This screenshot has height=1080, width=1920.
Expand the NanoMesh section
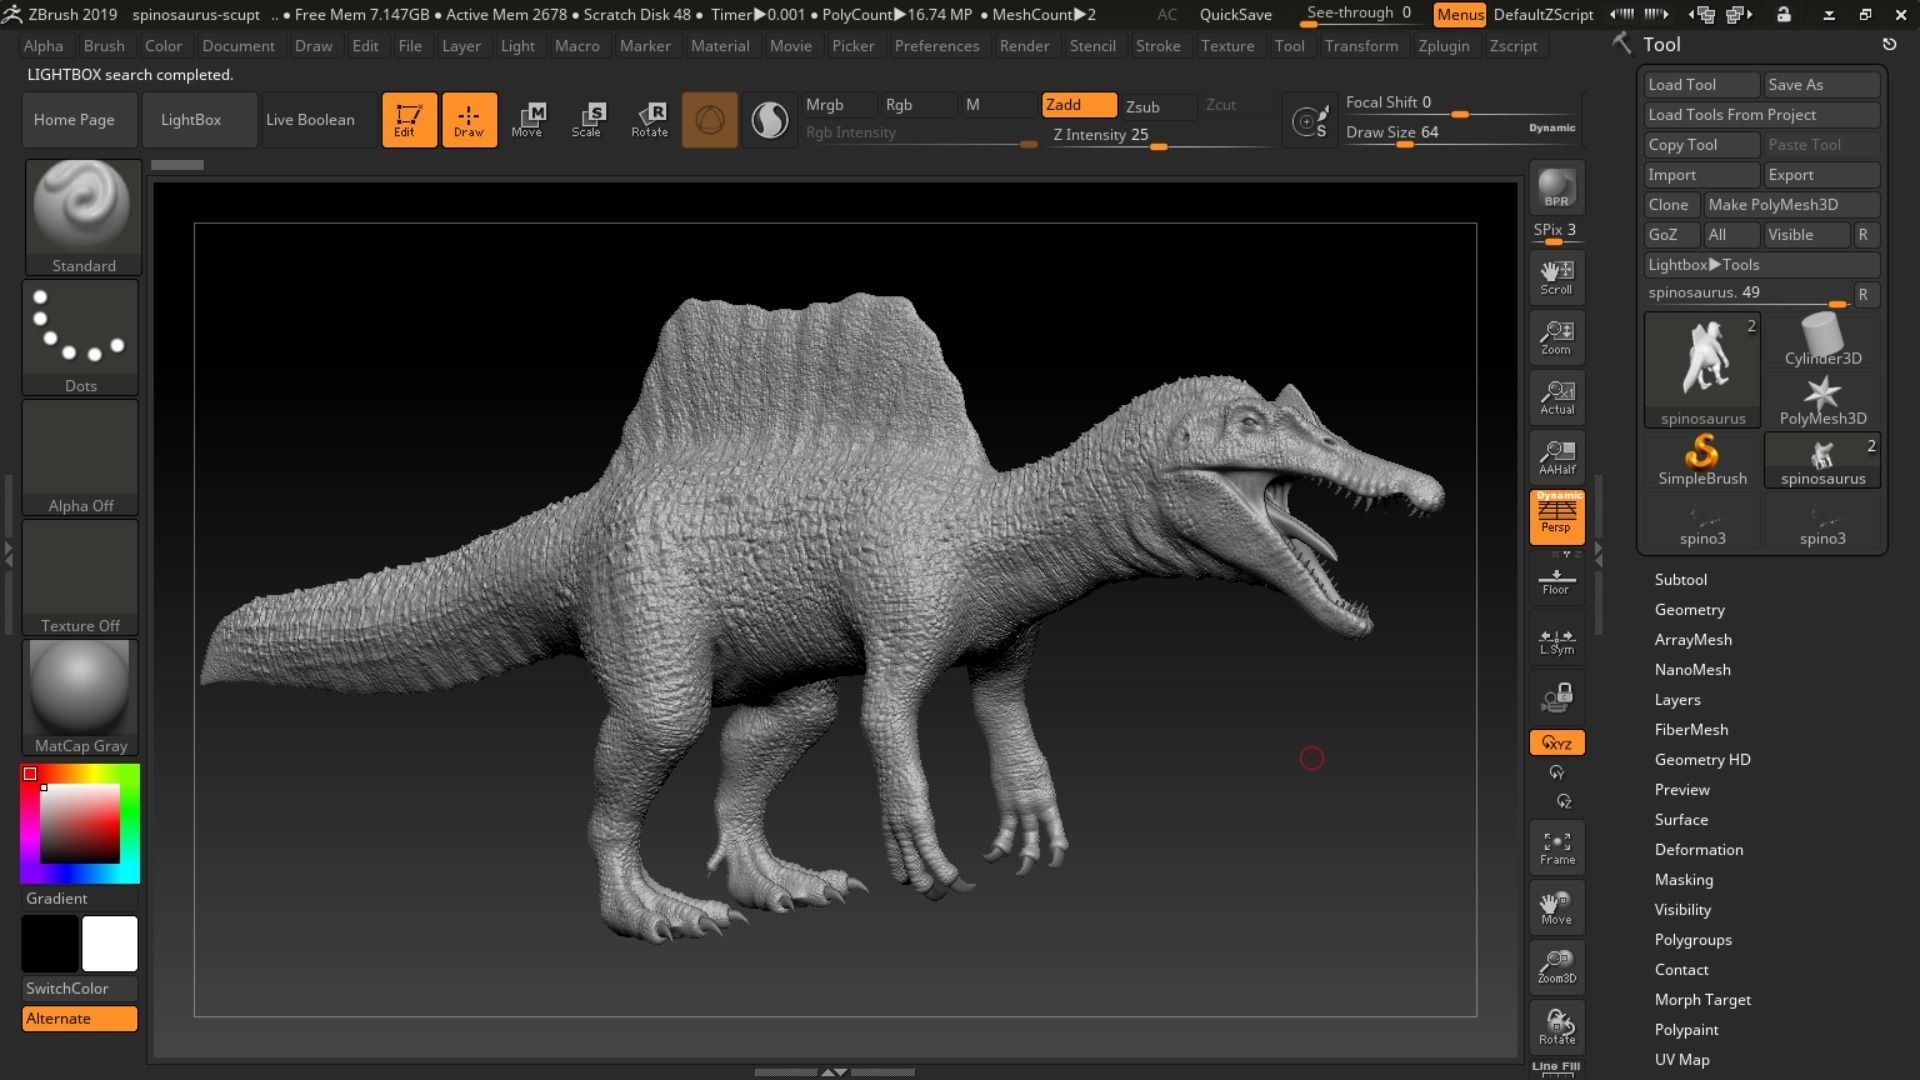click(1692, 670)
